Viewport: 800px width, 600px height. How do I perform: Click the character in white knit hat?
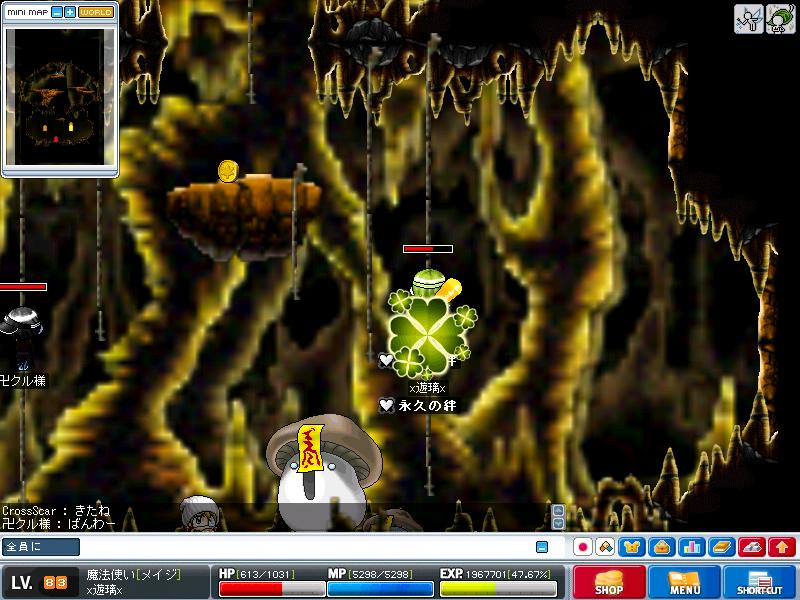tap(199, 514)
